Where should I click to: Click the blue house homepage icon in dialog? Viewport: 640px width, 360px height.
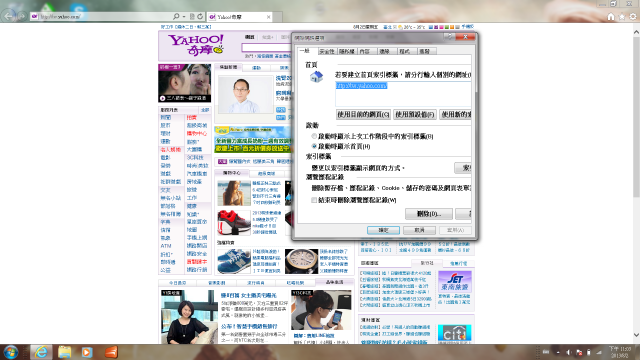tap(316, 76)
